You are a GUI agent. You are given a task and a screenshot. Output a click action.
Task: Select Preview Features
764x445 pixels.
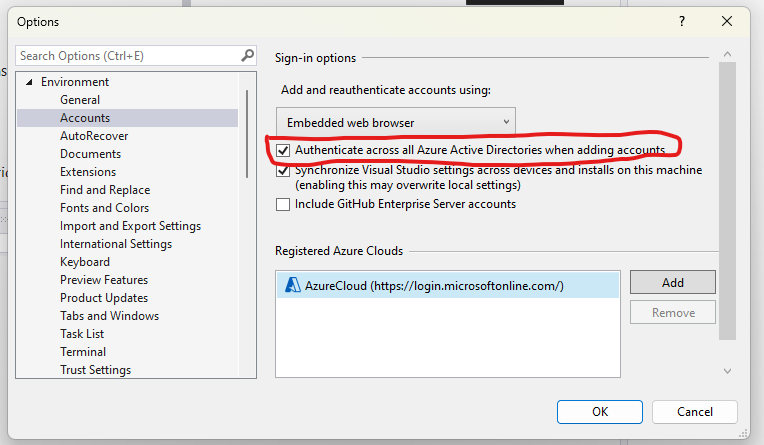[104, 280]
